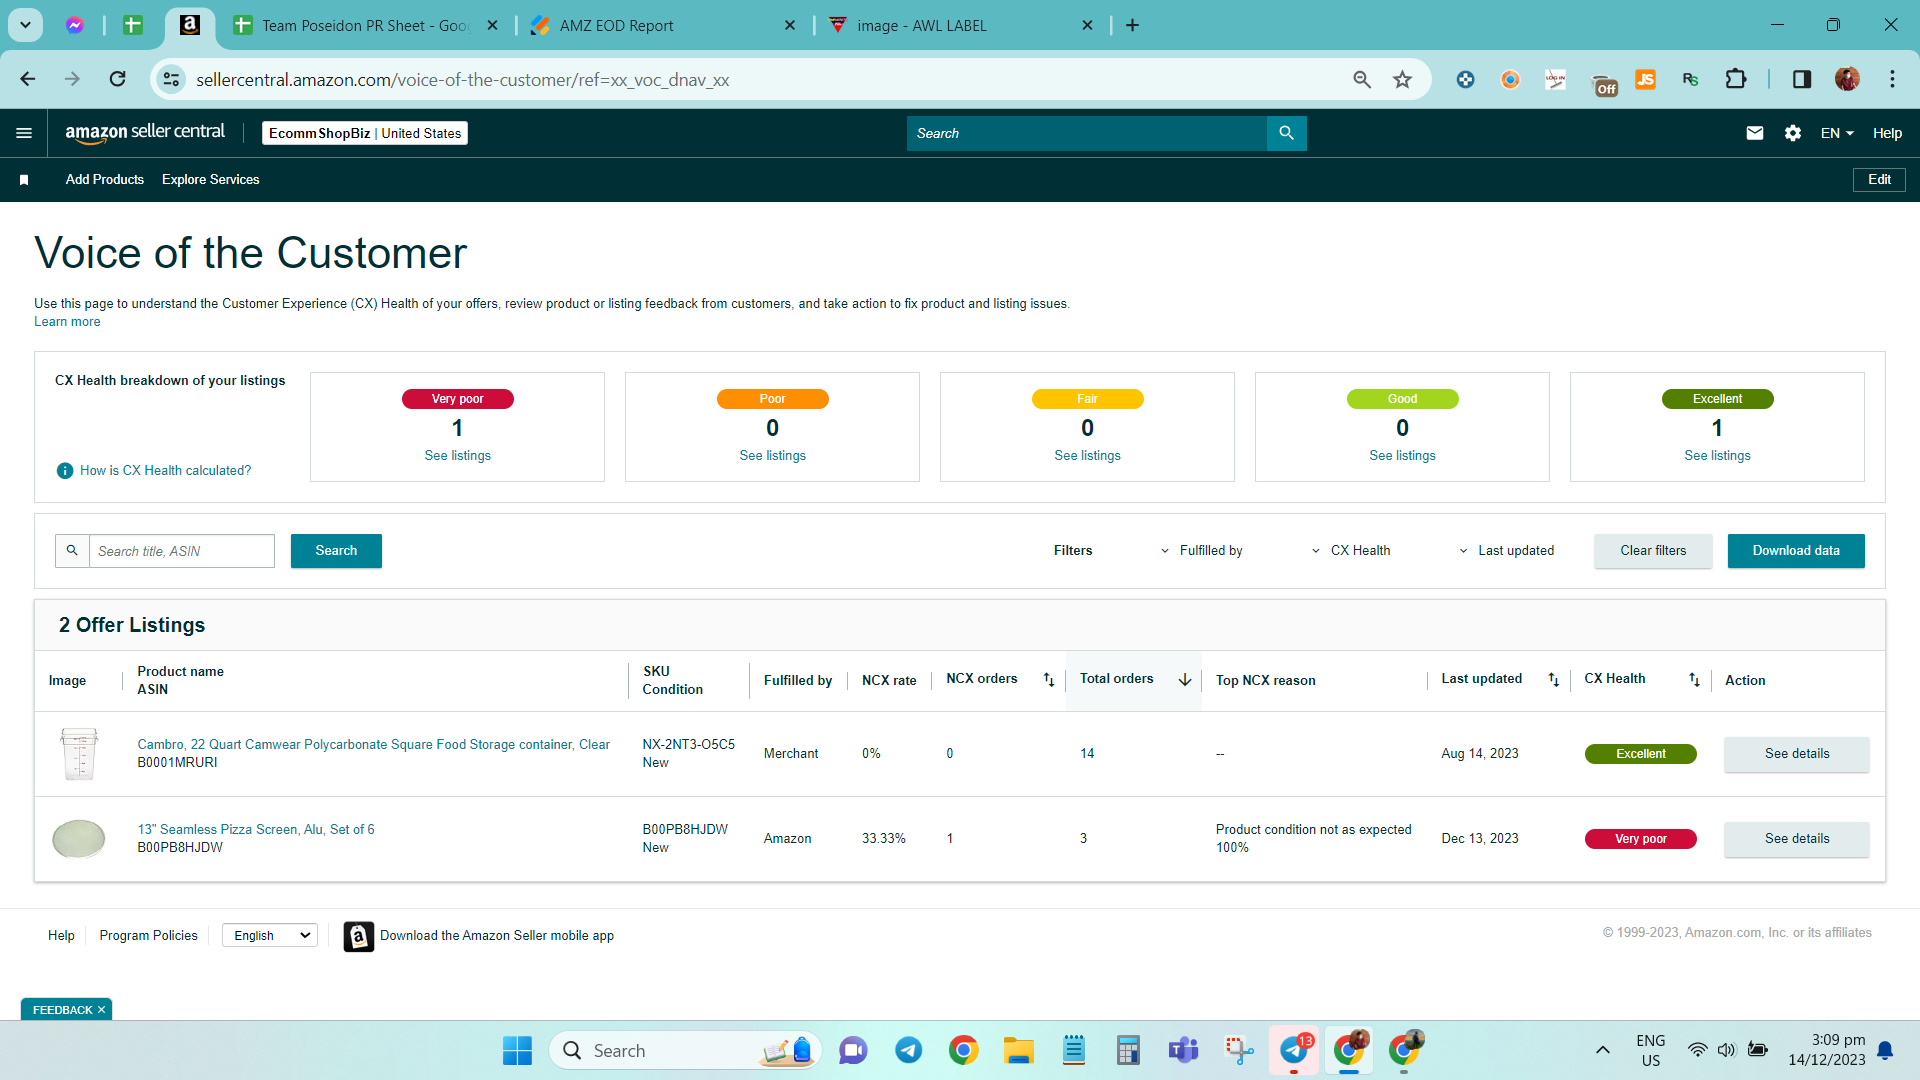See listings under the Good card
The height and width of the screenshot is (1080, 1920).
[1402, 456]
